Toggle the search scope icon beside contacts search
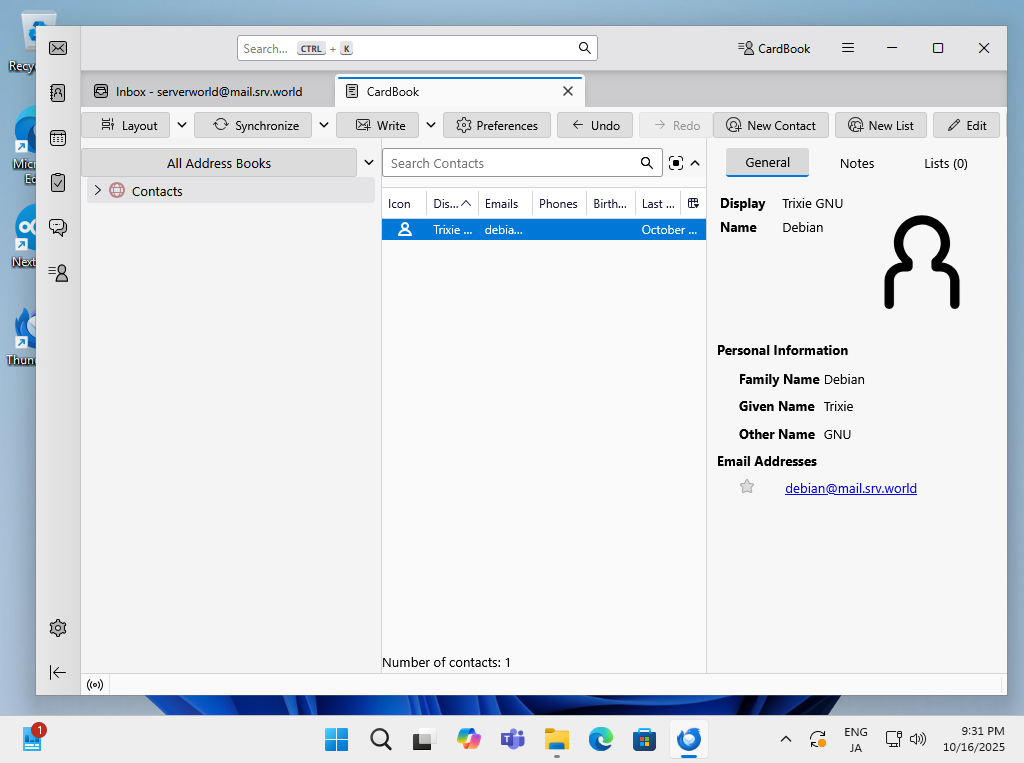The width and height of the screenshot is (1024, 763). [x=676, y=163]
